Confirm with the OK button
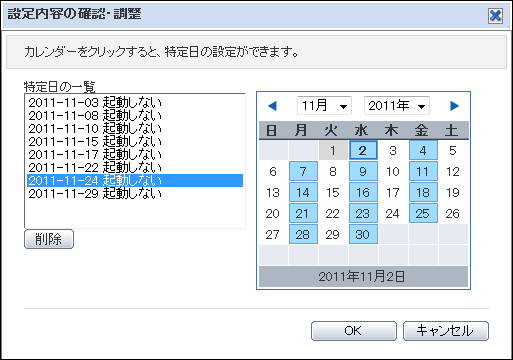The image size is (513, 360). (x=354, y=331)
